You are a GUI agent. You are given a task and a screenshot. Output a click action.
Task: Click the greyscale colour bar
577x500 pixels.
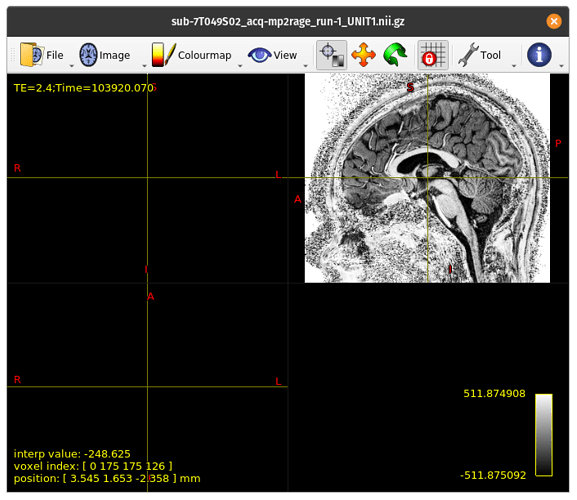(544, 435)
